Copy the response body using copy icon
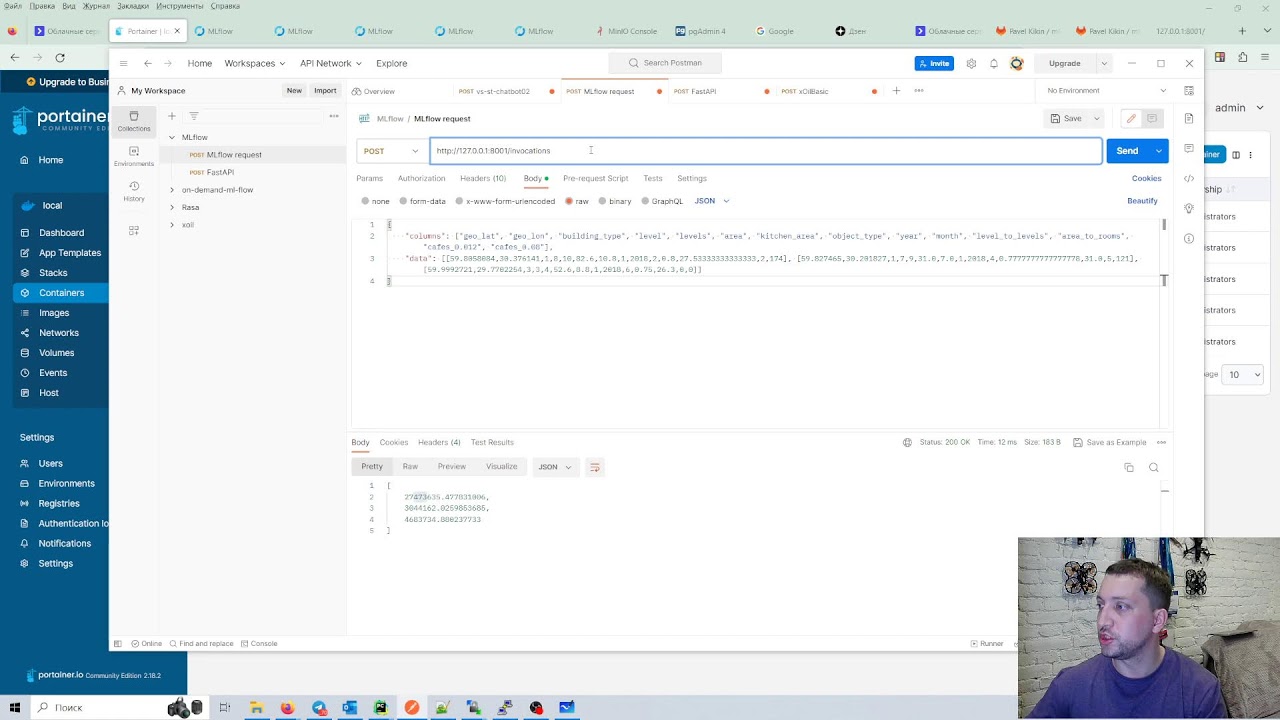 pyautogui.click(x=1129, y=467)
